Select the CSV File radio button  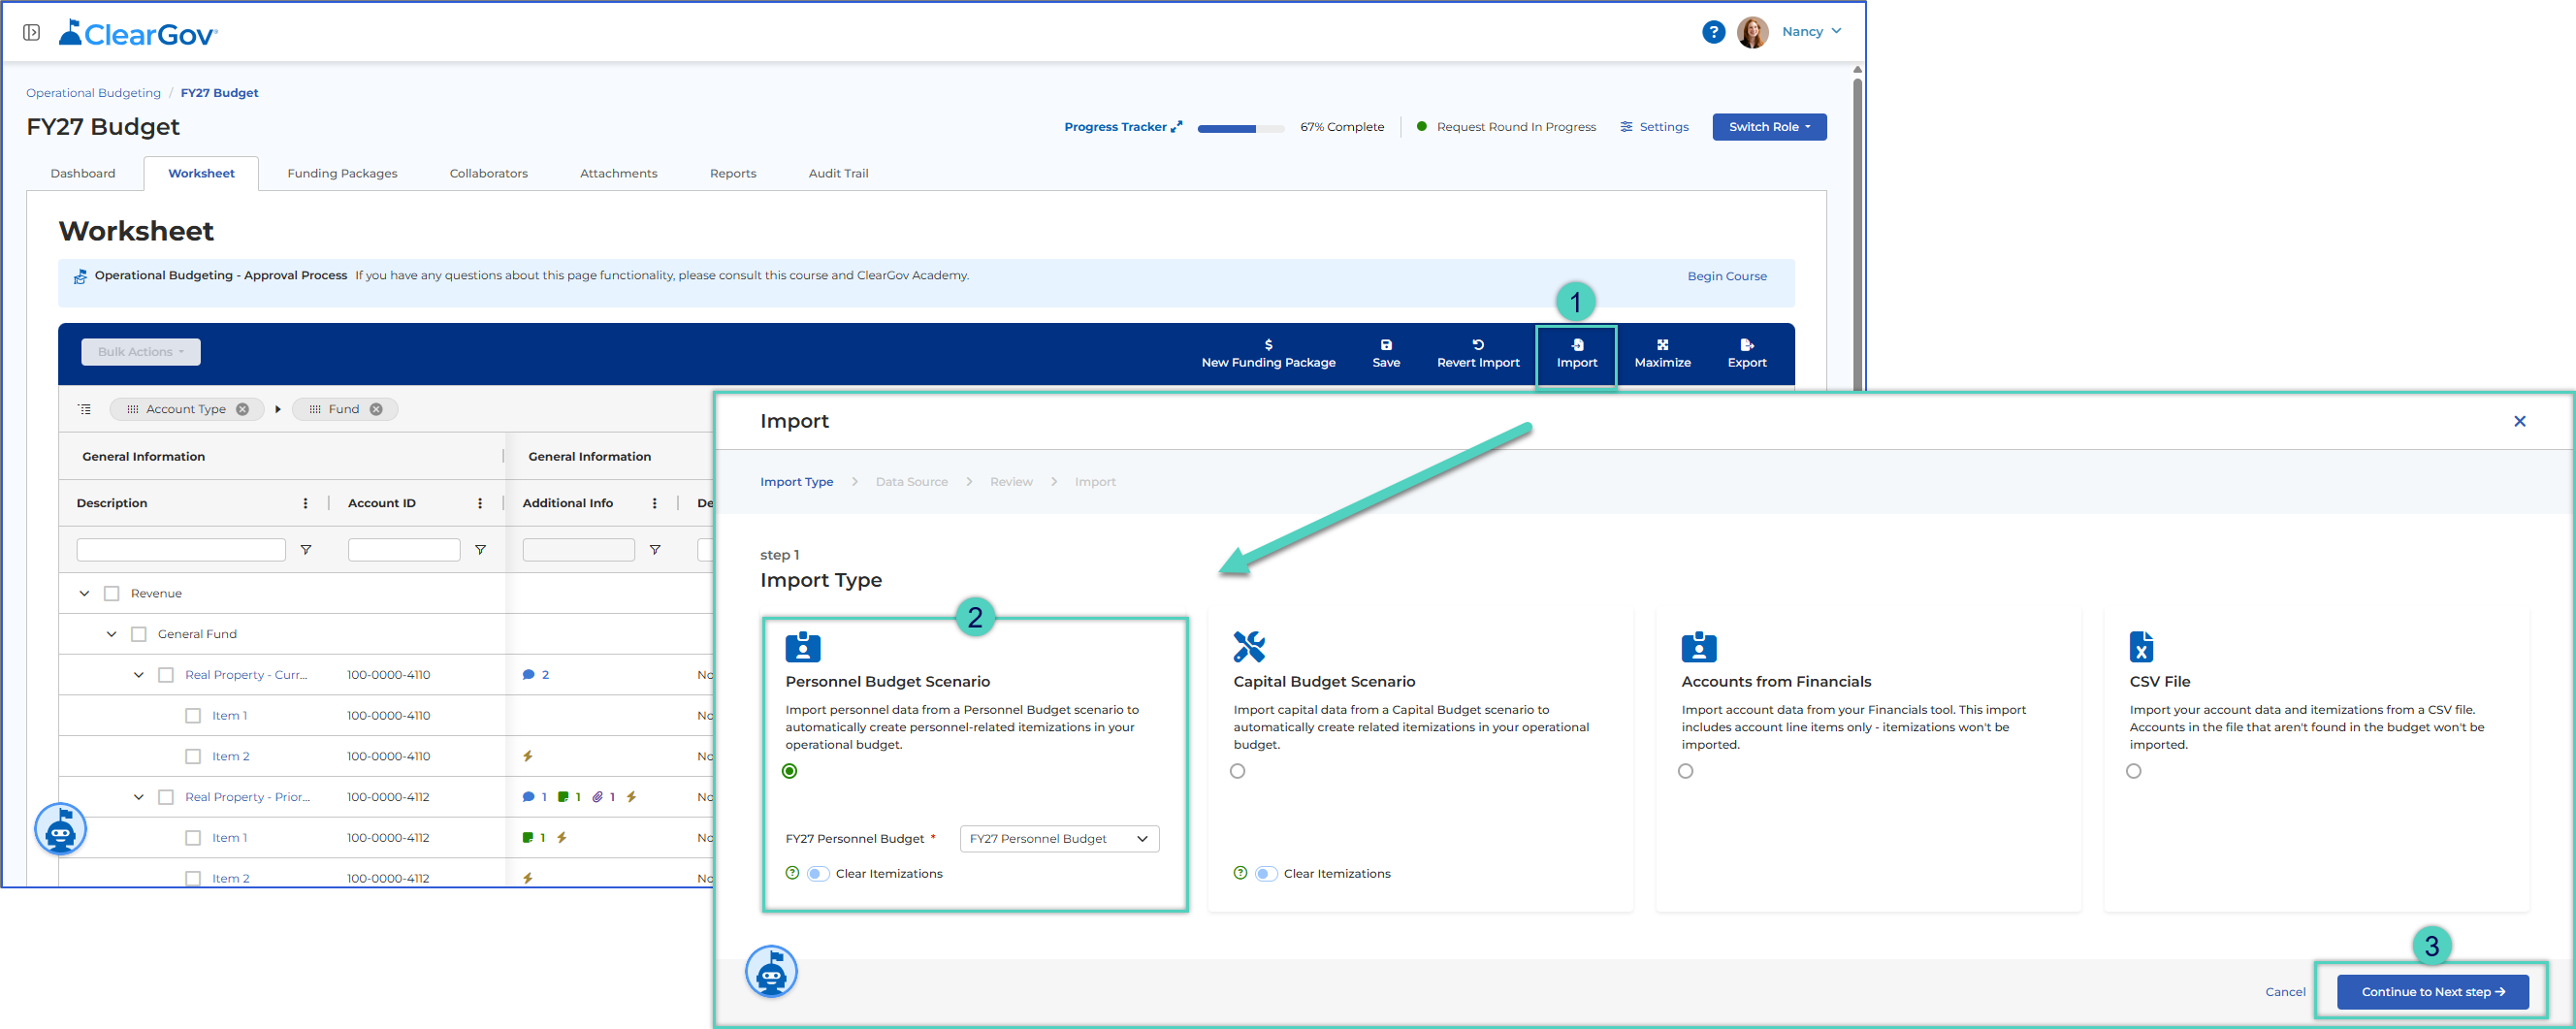click(2134, 771)
